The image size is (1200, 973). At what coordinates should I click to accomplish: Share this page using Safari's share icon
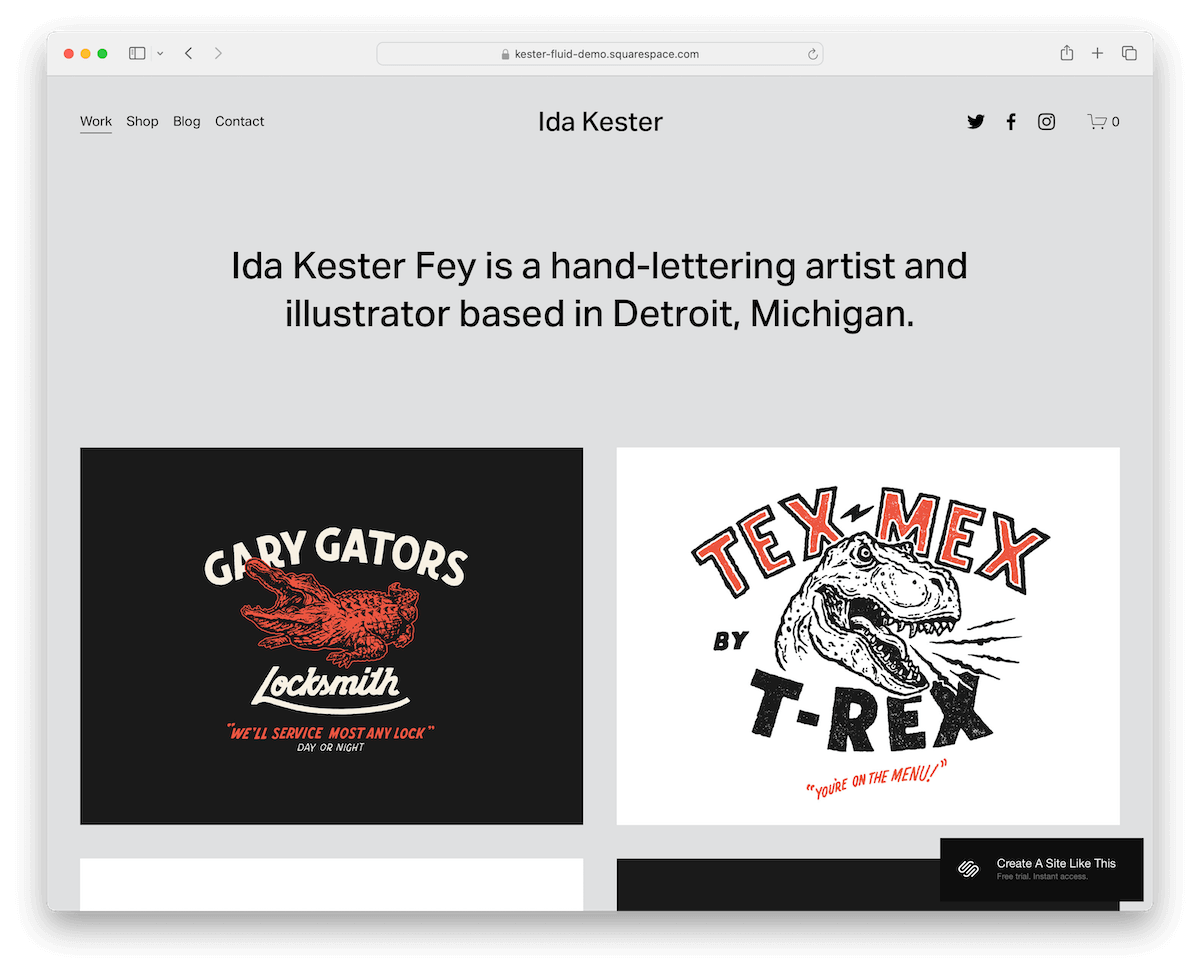click(x=1066, y=53)
